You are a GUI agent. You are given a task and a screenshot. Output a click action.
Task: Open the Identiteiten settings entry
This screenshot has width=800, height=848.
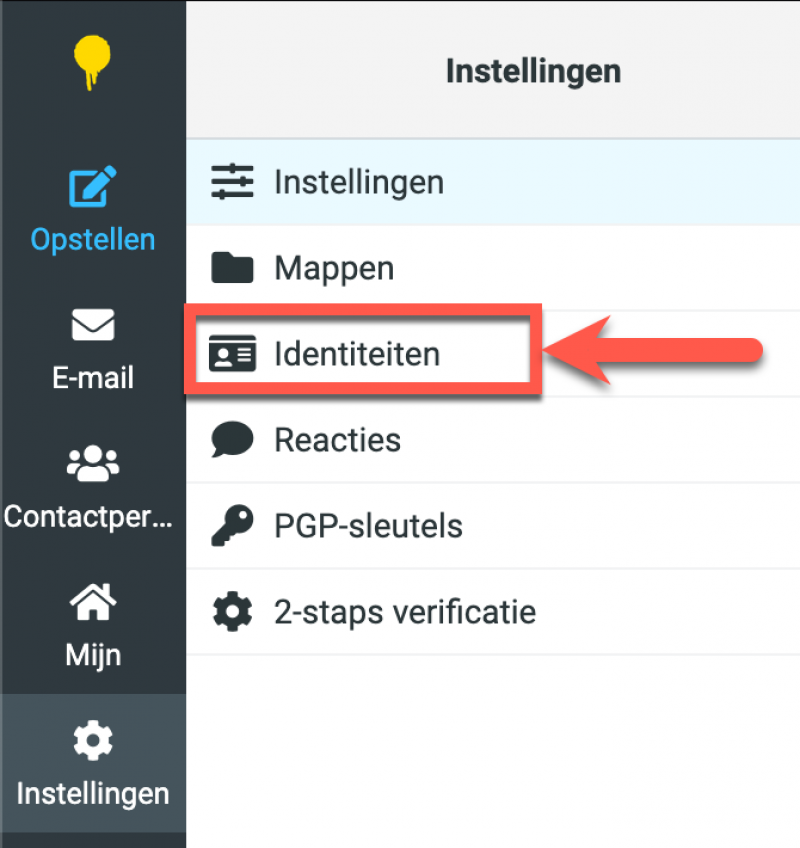356,353
